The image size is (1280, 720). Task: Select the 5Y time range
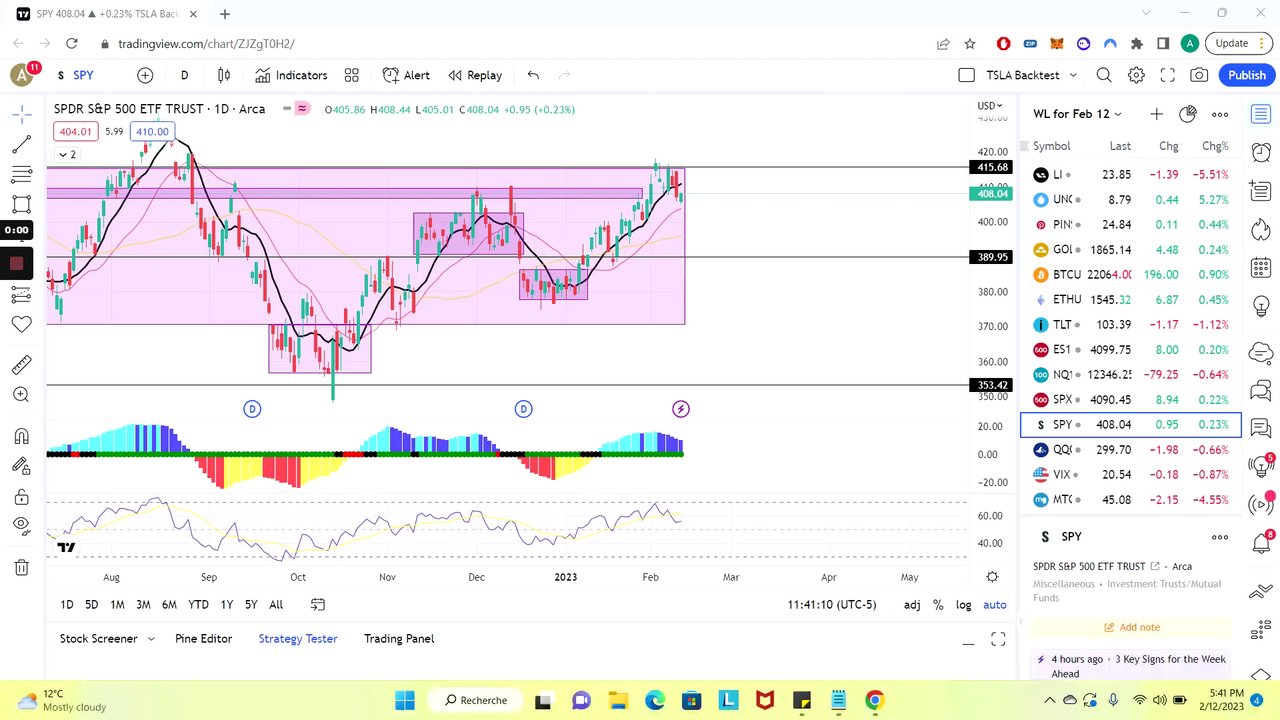pos(251,604)
